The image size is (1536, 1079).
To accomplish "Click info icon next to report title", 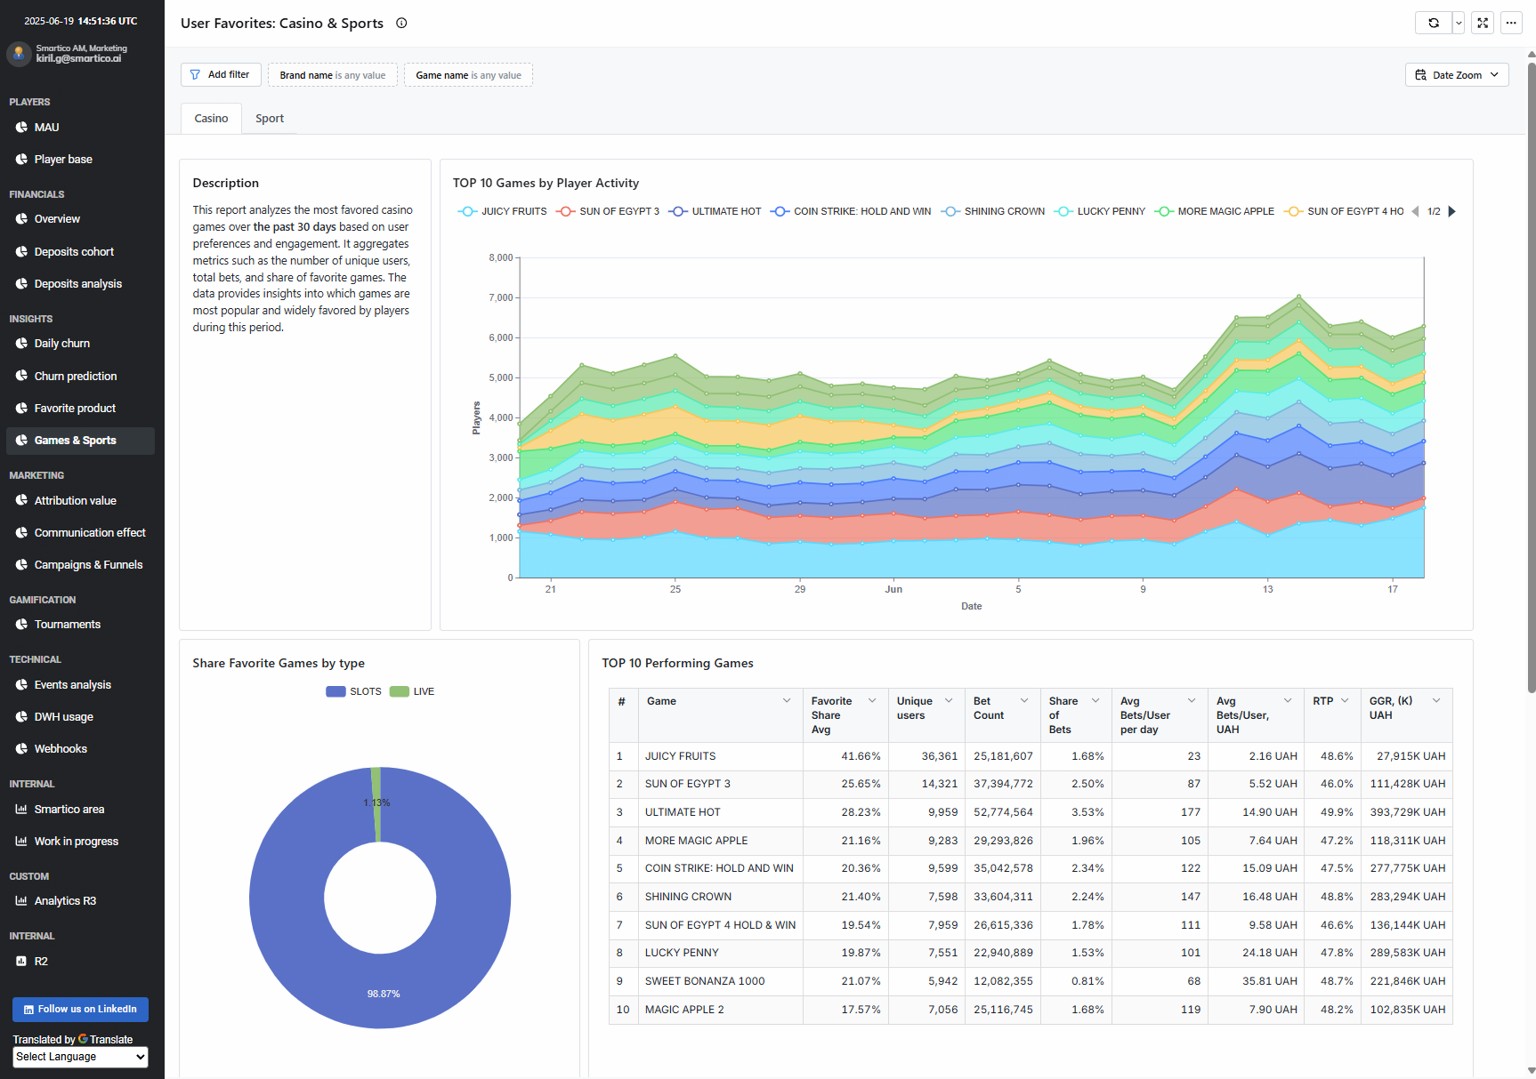I will click(x=402, y=23).
